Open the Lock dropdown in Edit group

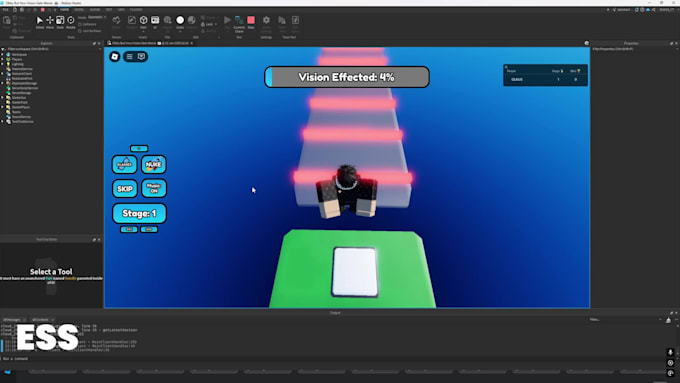click(209, 24)
